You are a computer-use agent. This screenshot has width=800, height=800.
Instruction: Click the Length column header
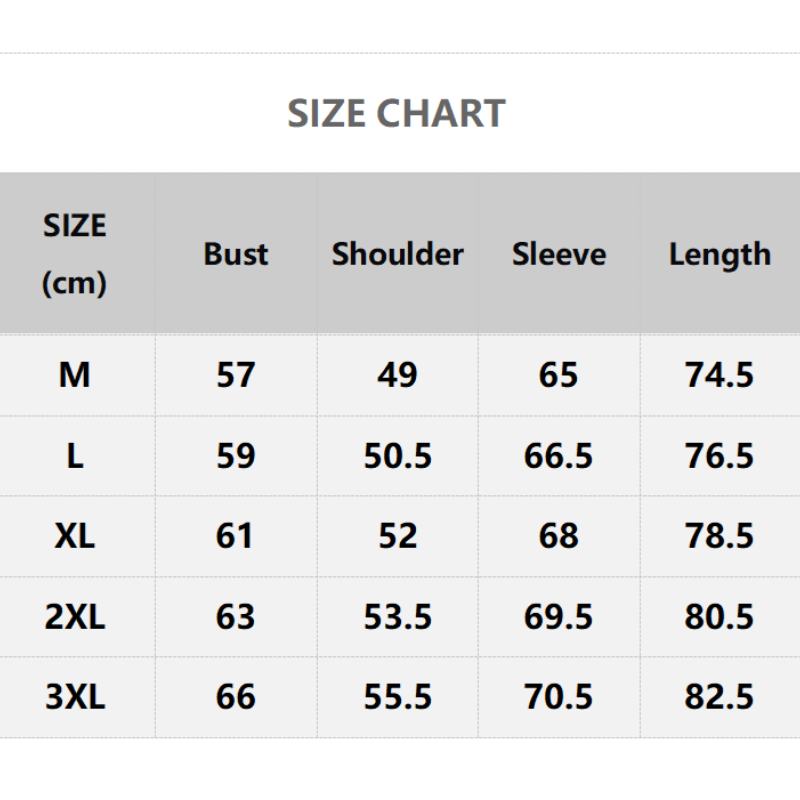[x=720, y=254]
